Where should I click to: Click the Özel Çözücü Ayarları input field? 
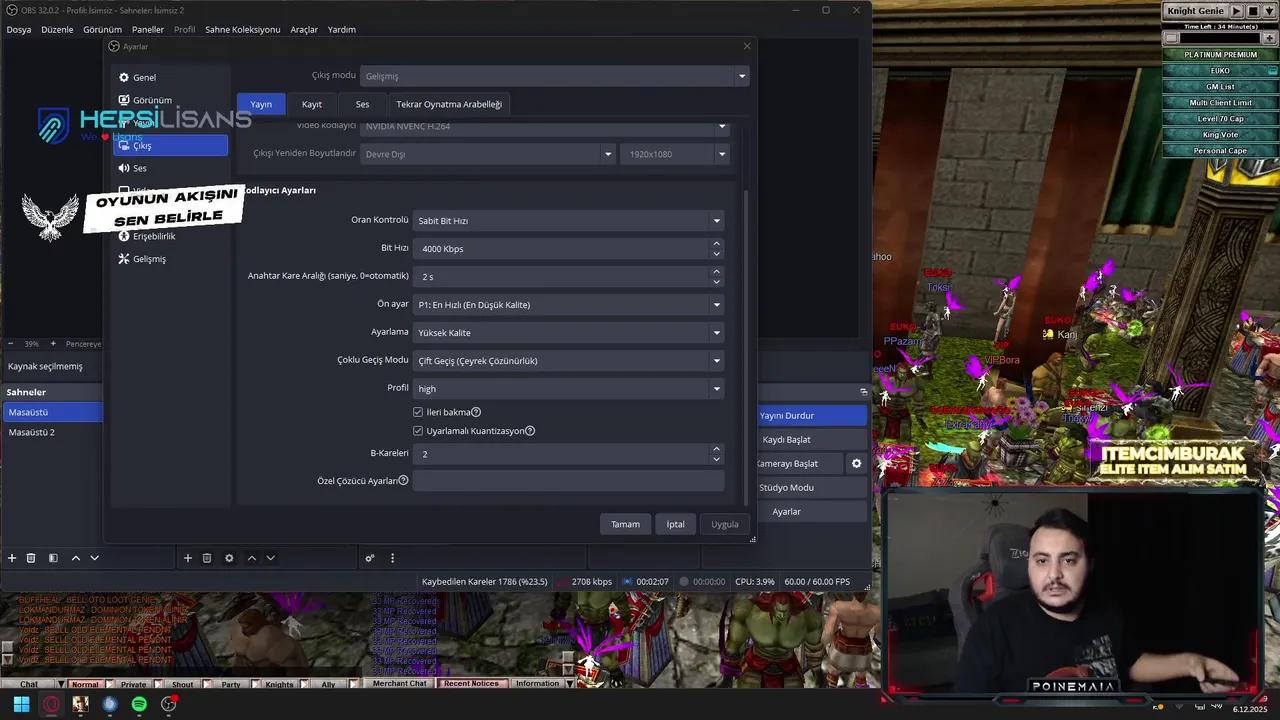(x=568, y=480)
